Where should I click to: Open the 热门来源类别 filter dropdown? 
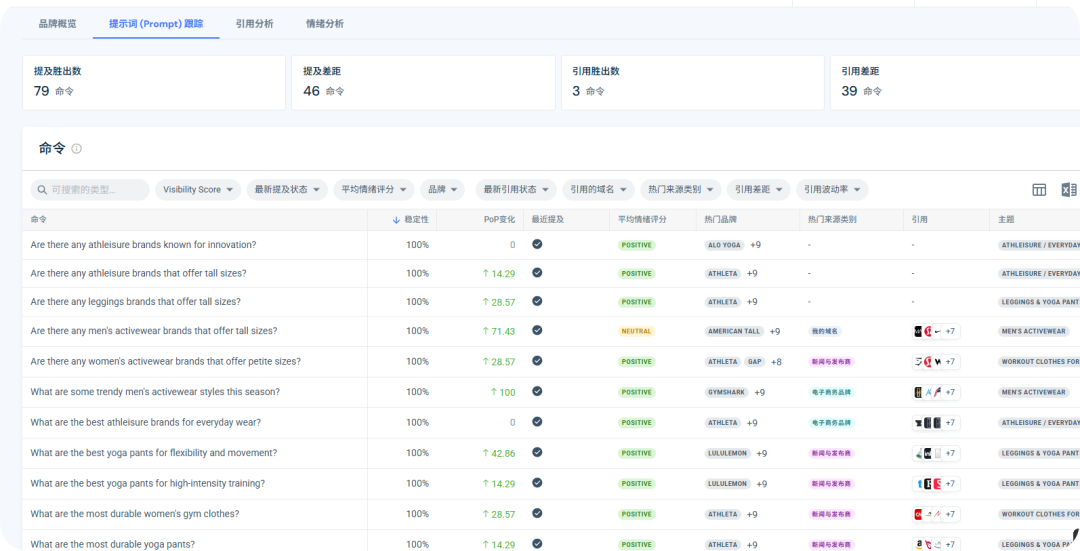click(681, 189)
